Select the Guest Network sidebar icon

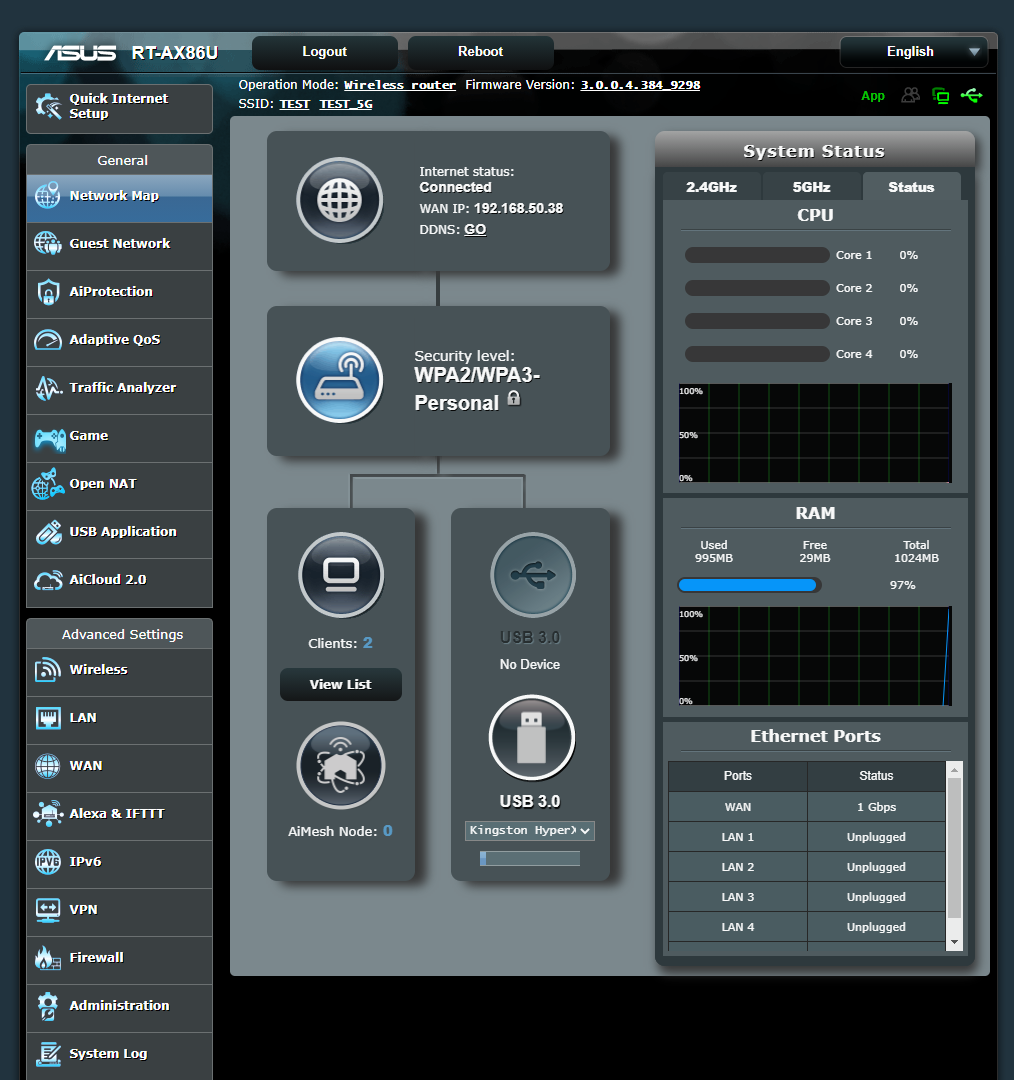pos(46,245)
